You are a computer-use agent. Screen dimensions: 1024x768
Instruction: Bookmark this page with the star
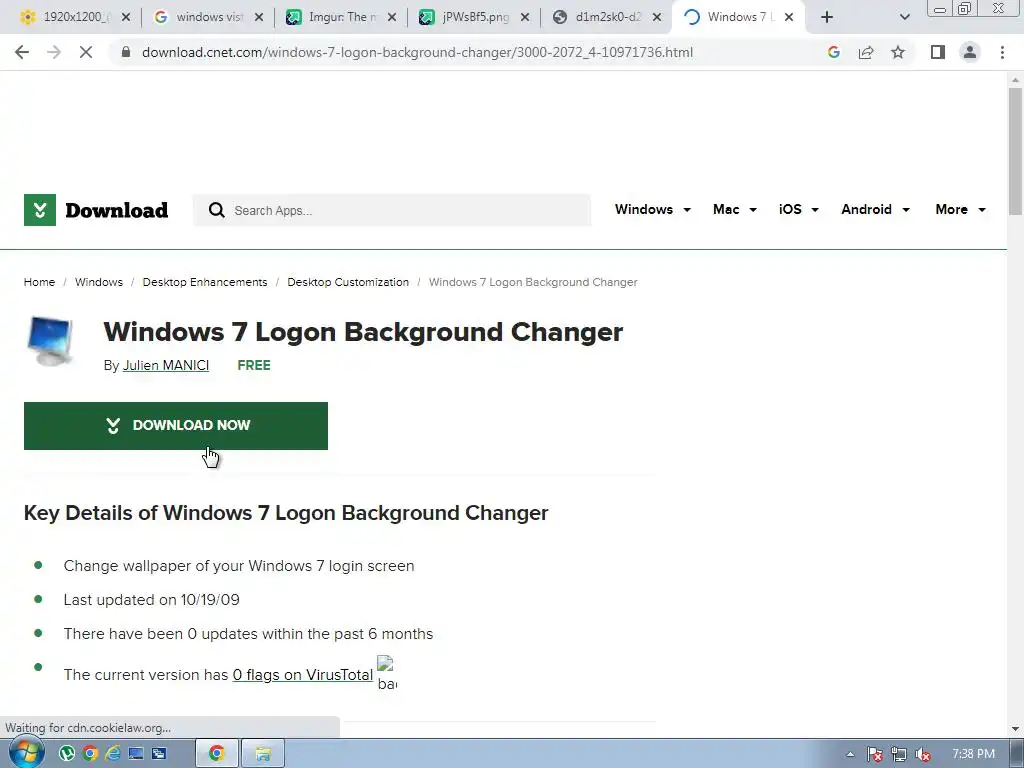898,52
